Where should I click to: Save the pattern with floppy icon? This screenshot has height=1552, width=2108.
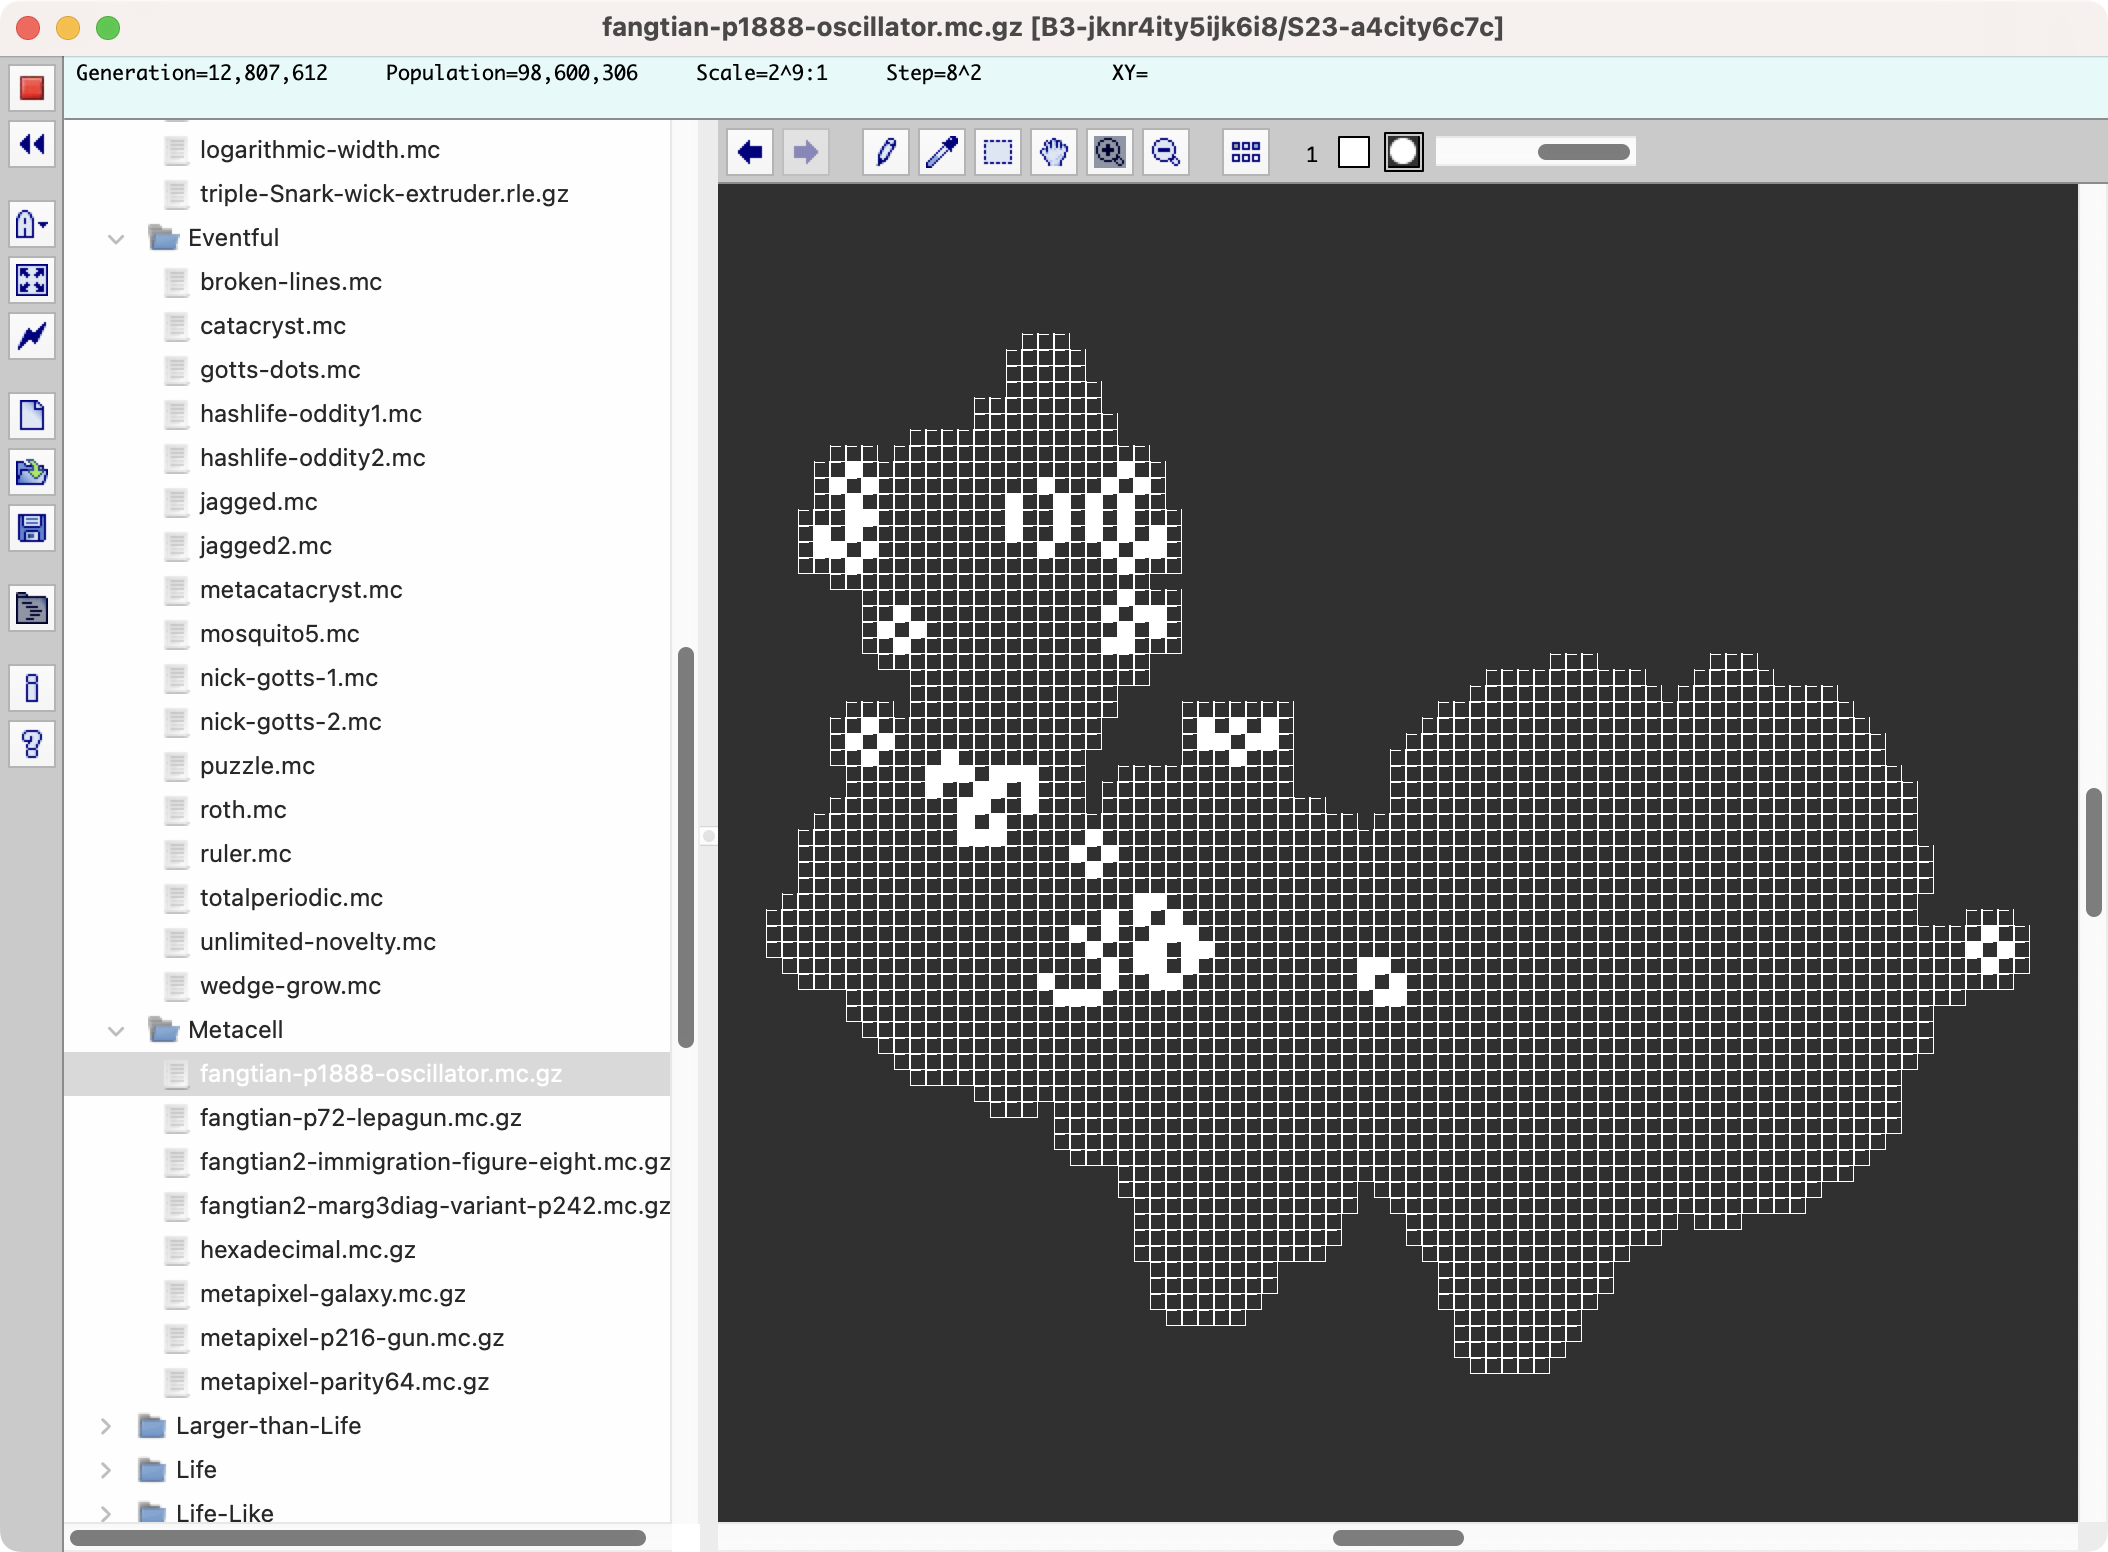tap(32, 527)
